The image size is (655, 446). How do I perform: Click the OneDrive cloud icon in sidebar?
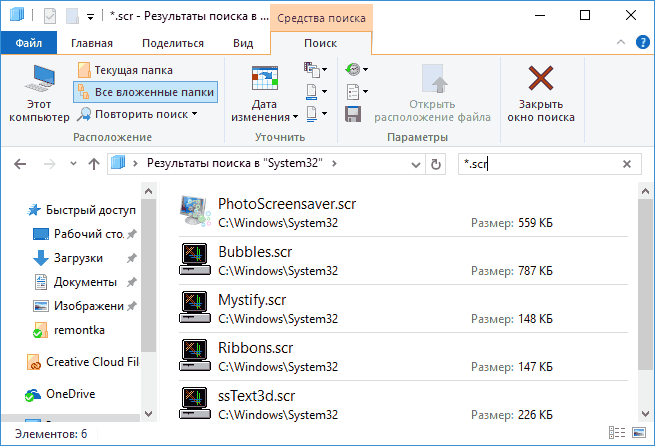point(32,394)
